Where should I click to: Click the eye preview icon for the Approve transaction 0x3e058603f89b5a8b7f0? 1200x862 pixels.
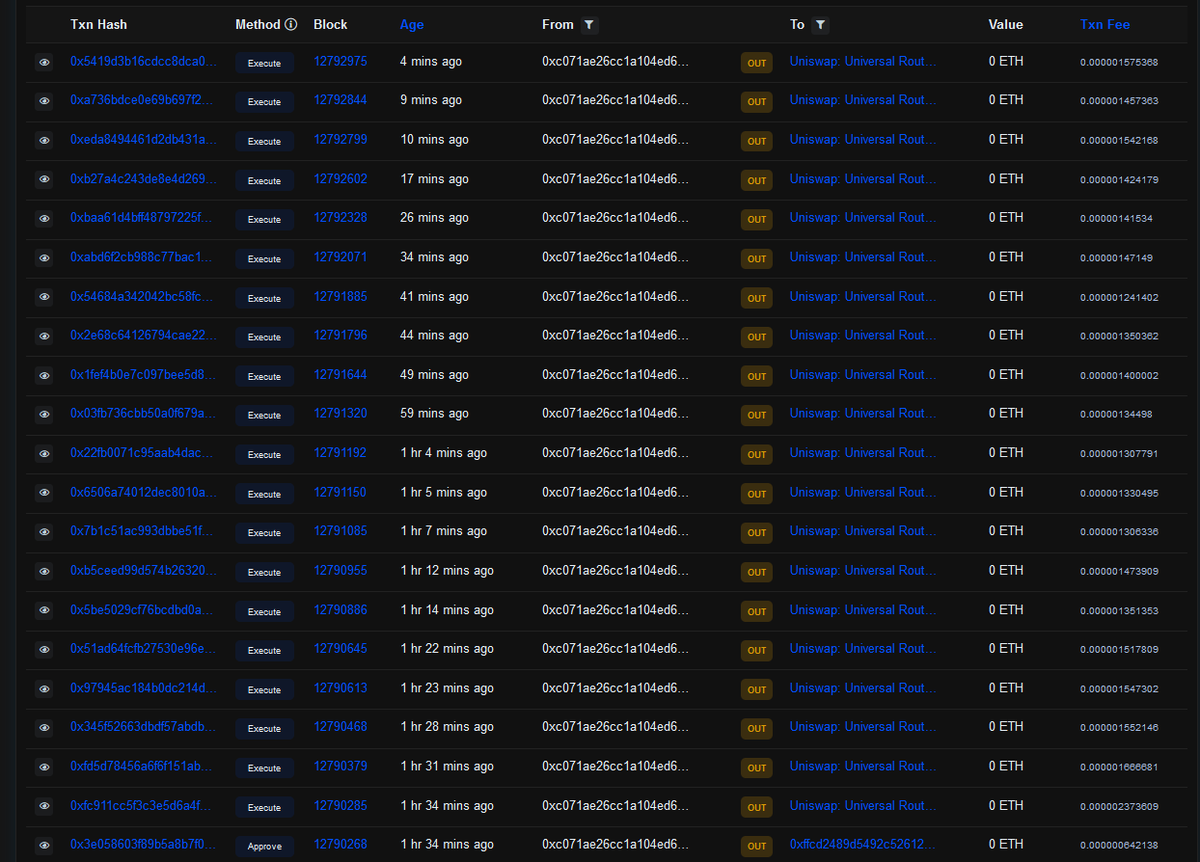(44, 846)
